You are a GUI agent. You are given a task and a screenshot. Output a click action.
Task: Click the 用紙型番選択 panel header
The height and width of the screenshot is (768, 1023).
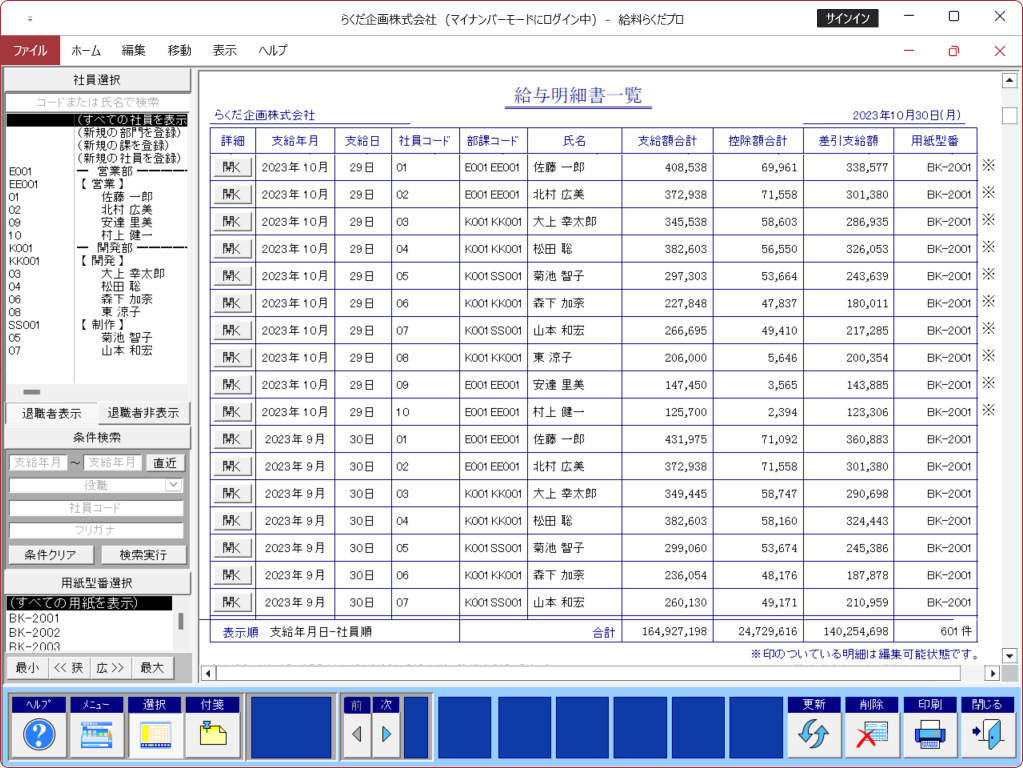97,583
